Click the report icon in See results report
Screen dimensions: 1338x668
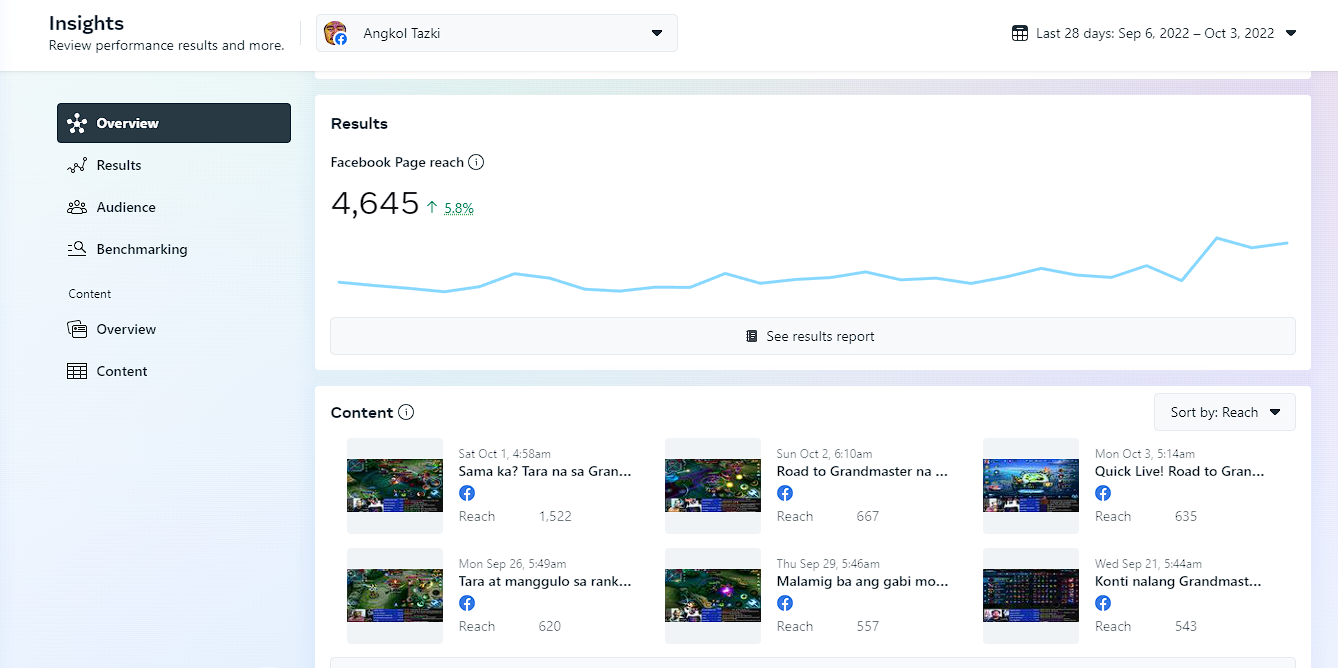point(752,336)
